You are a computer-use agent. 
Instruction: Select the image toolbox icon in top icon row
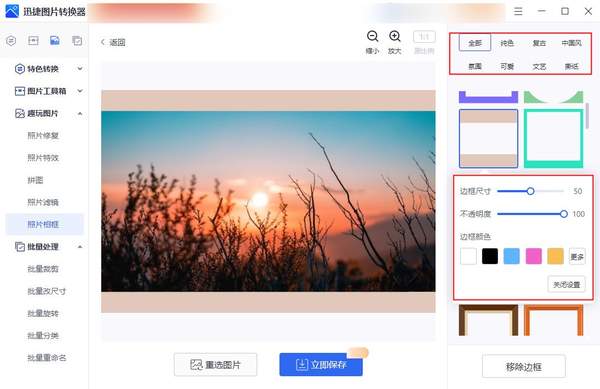coord(33,41)
